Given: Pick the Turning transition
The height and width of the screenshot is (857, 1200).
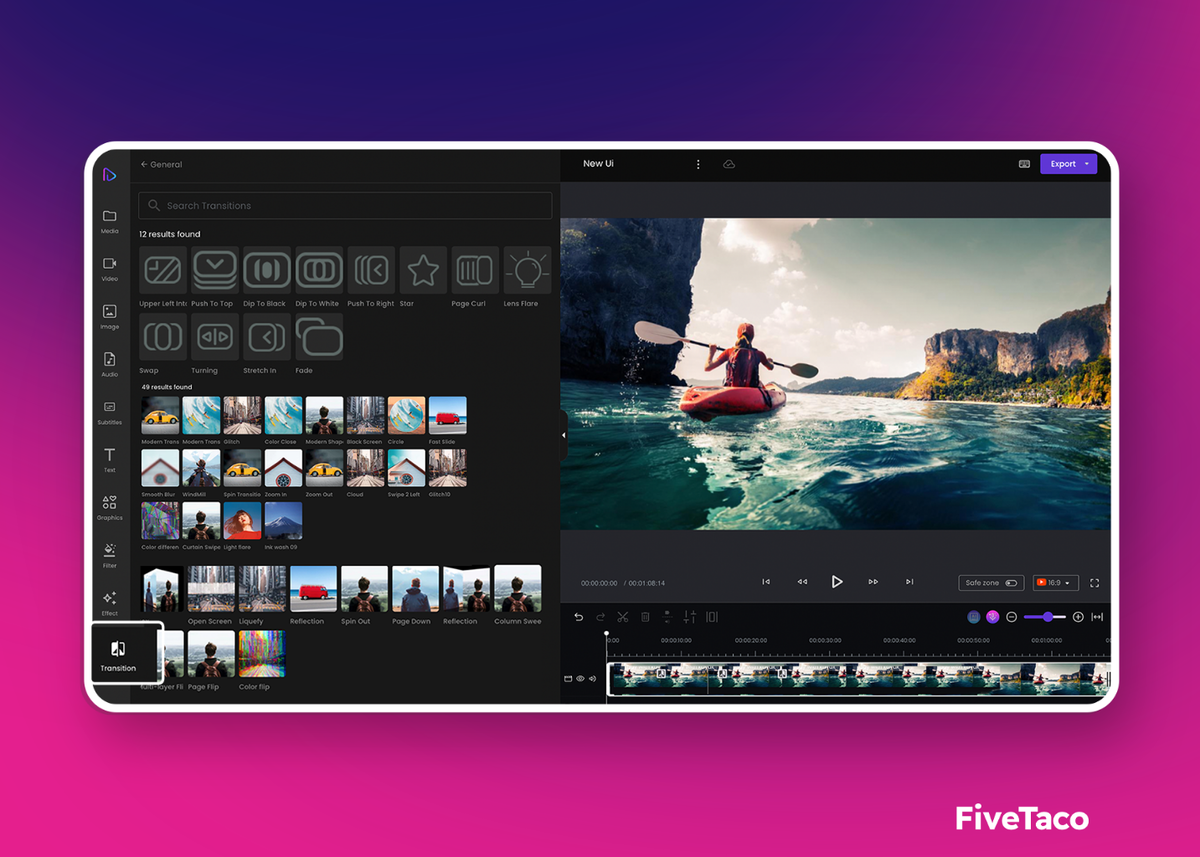Looking at the screenshot, I should [215, 337].
